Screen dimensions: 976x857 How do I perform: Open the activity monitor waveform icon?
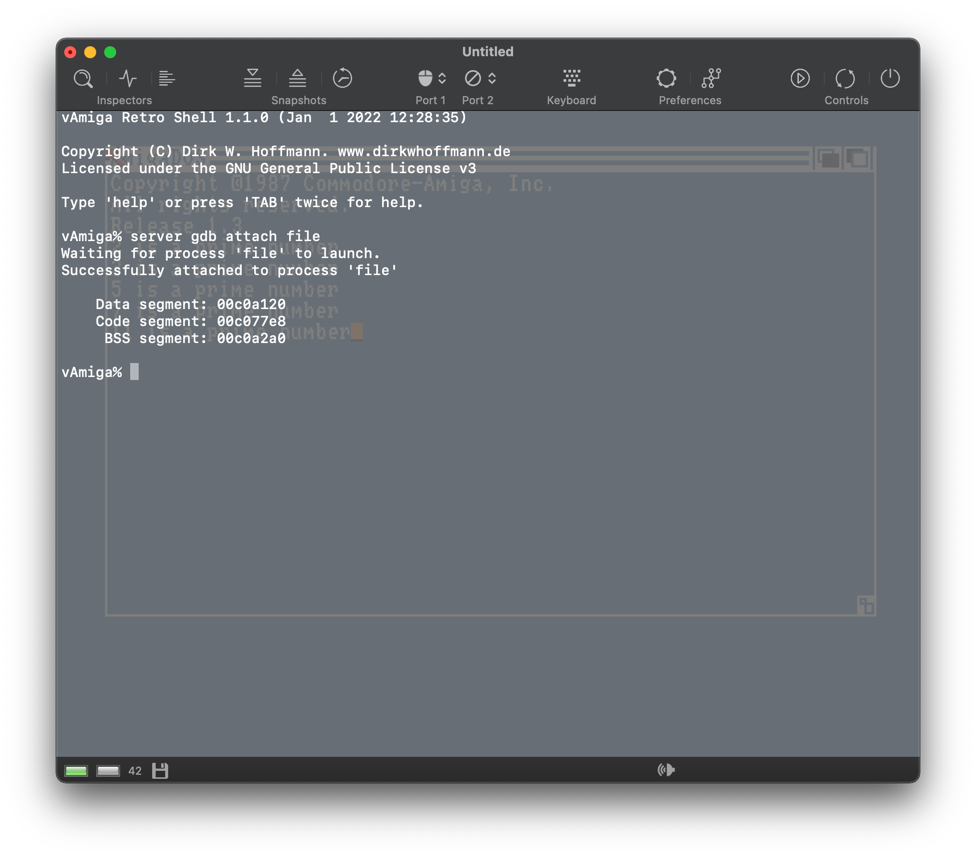[128, 78]
